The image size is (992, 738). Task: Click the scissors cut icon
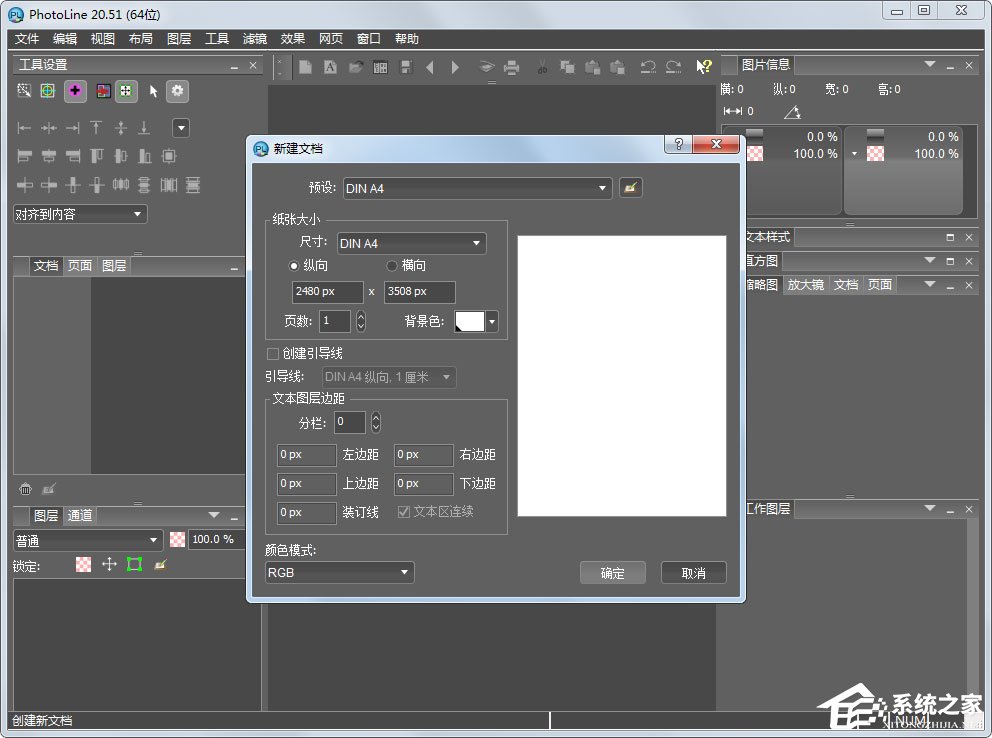pyautogui.click(x=542, y=67)
